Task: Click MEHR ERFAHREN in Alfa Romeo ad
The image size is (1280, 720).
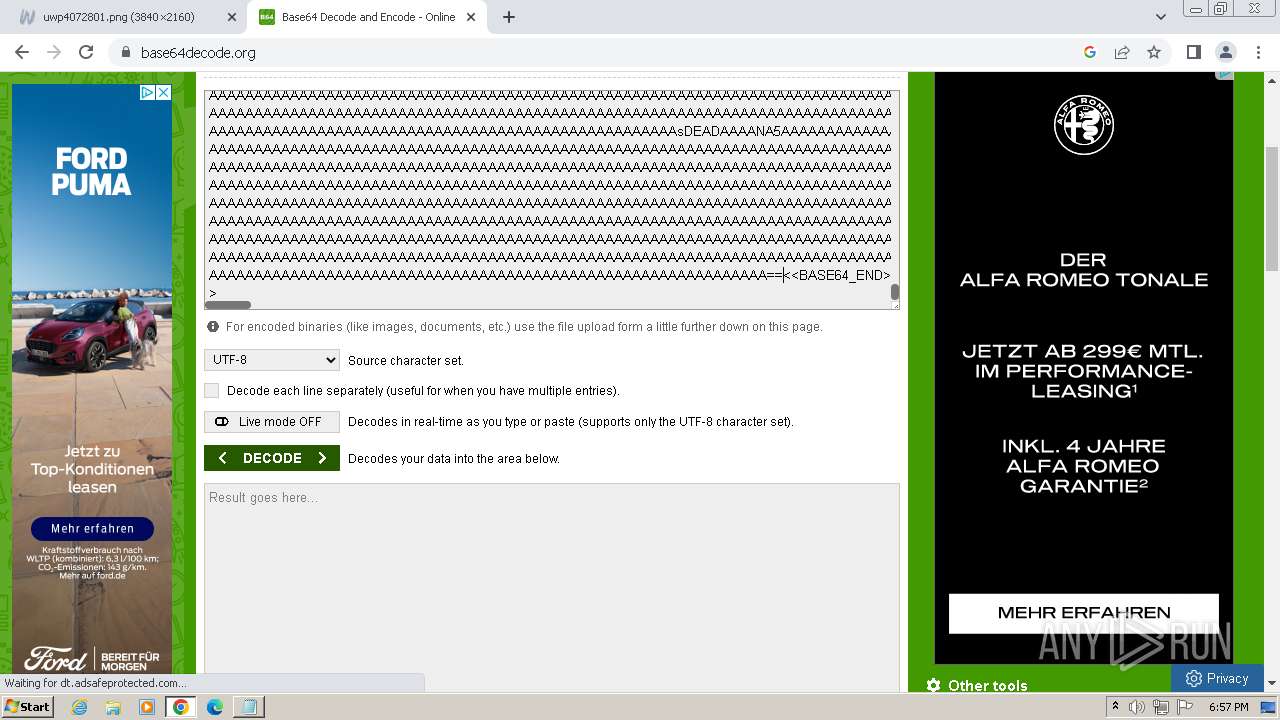Action: [1084, 613]
